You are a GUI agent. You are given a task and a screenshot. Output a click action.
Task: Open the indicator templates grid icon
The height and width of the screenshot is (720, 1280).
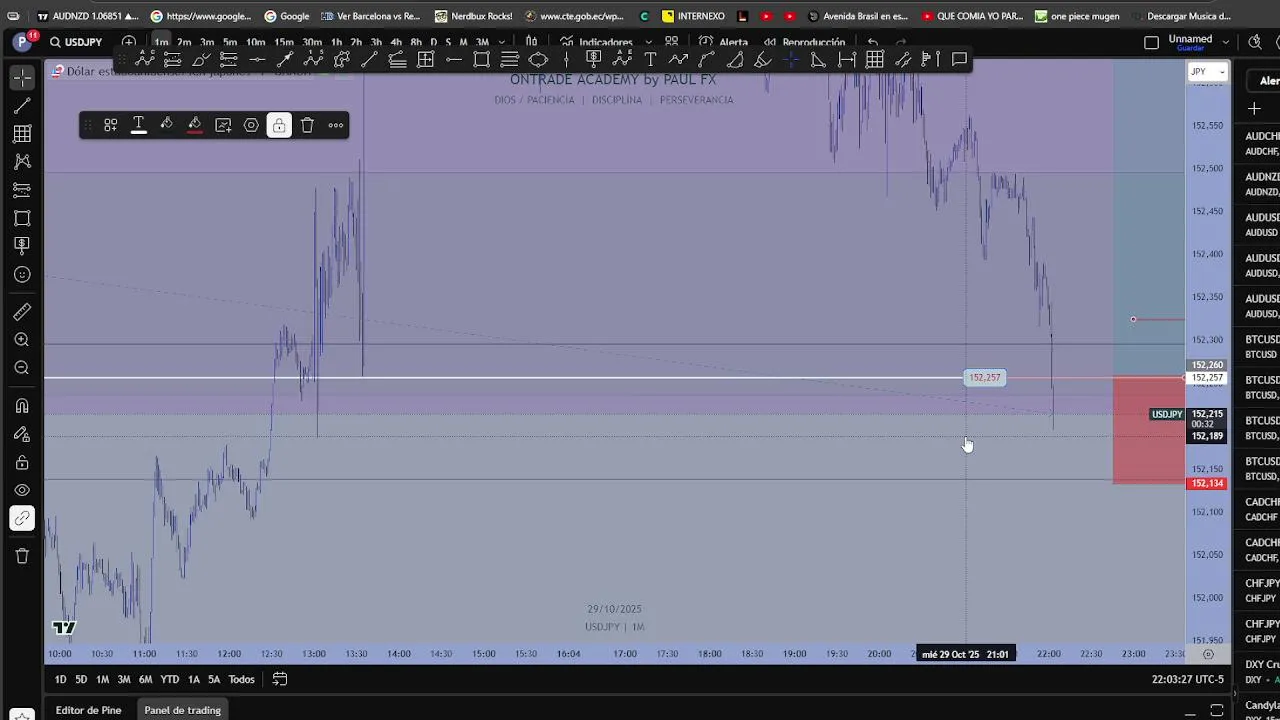click(x=671, y=42)
